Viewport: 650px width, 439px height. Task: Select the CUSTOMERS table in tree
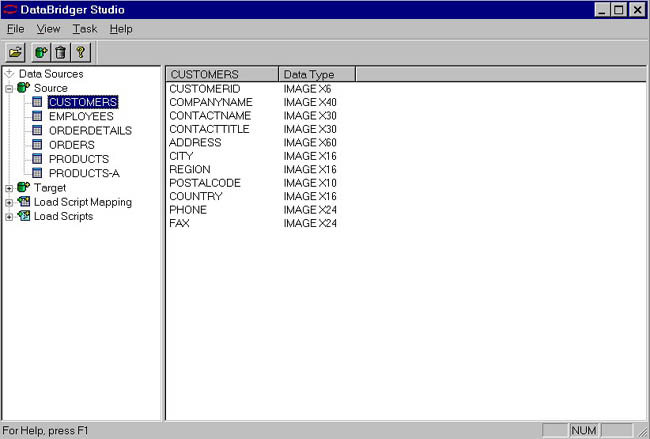[x=83, y=102]
